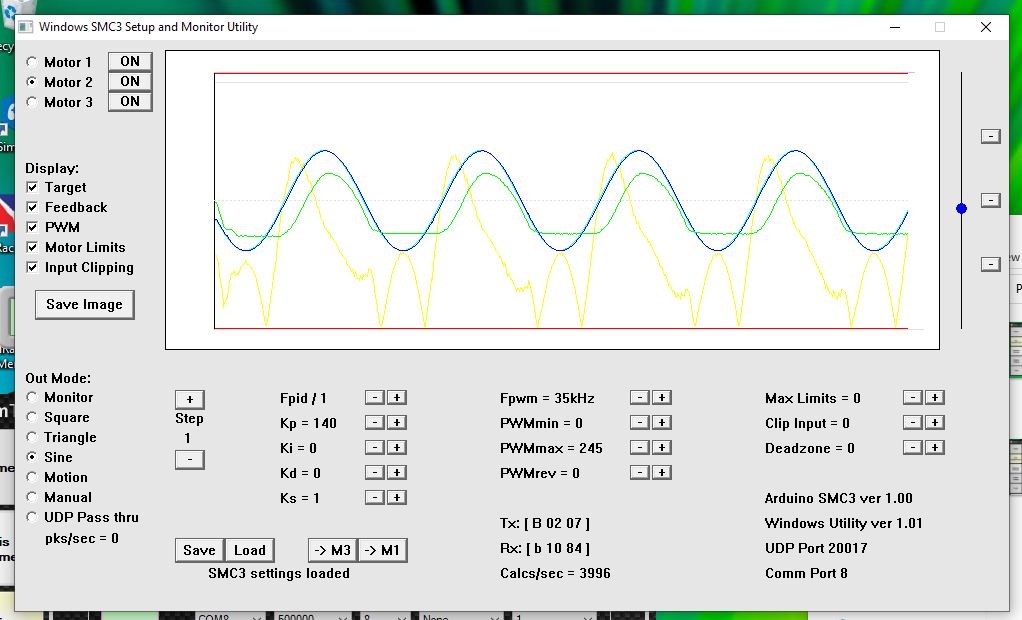The image size is (1022, 620).
Task: Select the Motor 1 radio button
Action: point(32,62)
